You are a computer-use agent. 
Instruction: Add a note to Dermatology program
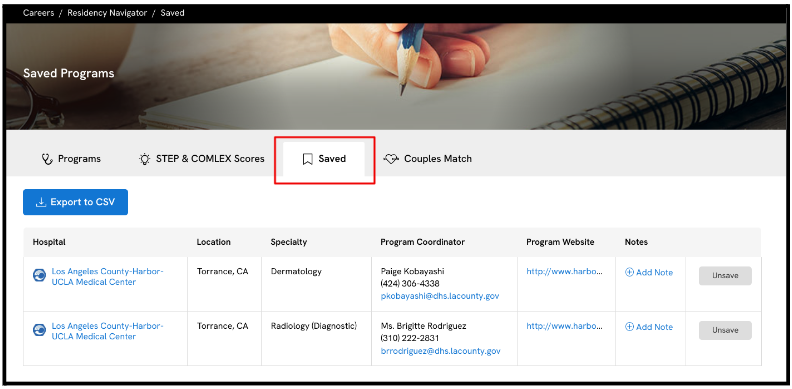tap(649, 272)
